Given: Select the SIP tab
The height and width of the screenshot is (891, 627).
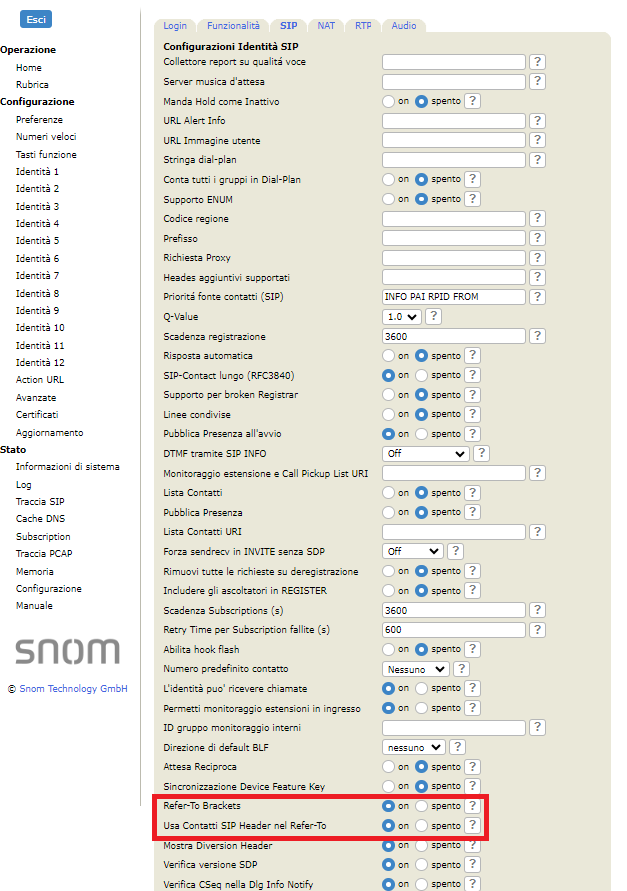Looking at the screenshot, I should point(288,26).
